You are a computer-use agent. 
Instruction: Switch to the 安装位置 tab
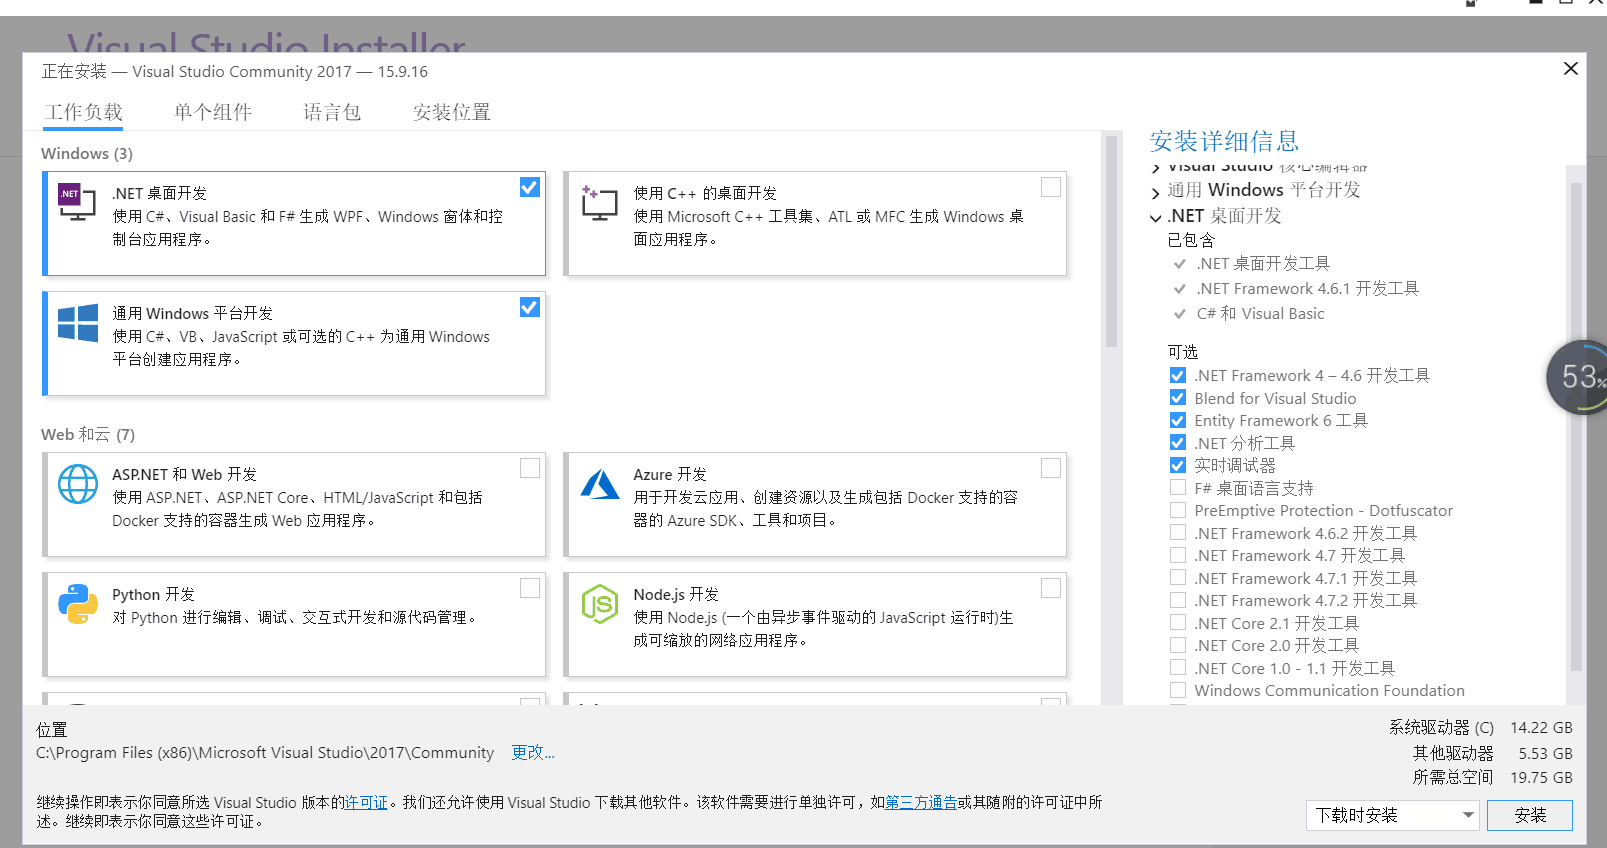452,112
